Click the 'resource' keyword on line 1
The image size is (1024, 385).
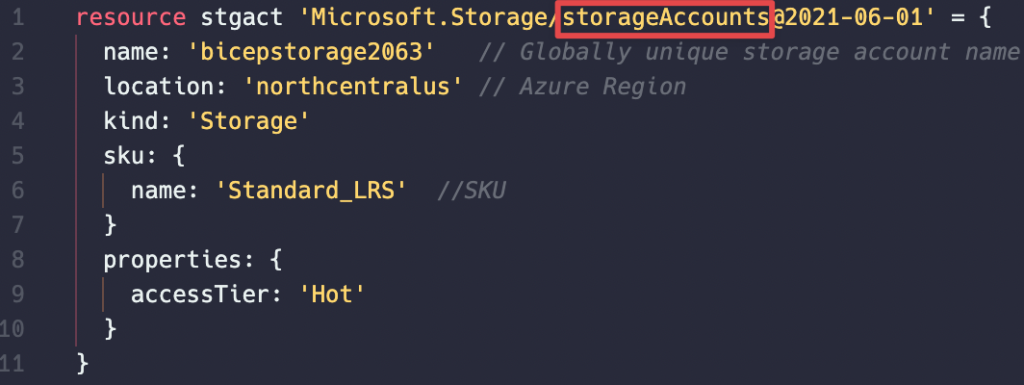click(132, 18)
